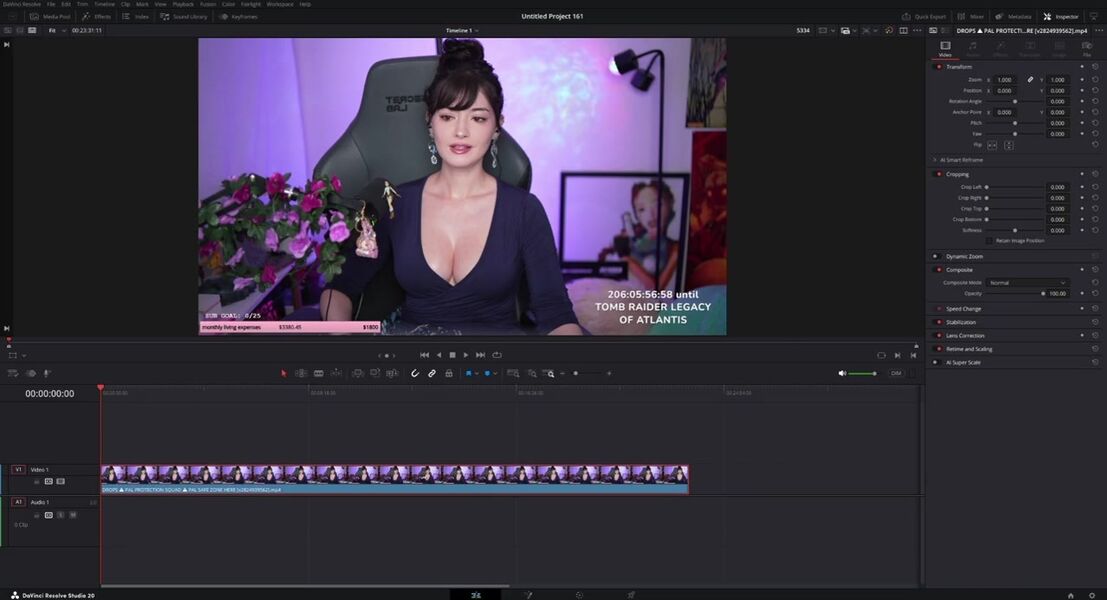1107x600 pixels.
Task: Open the Edit Index panel
Action: [x=136, y=16]
